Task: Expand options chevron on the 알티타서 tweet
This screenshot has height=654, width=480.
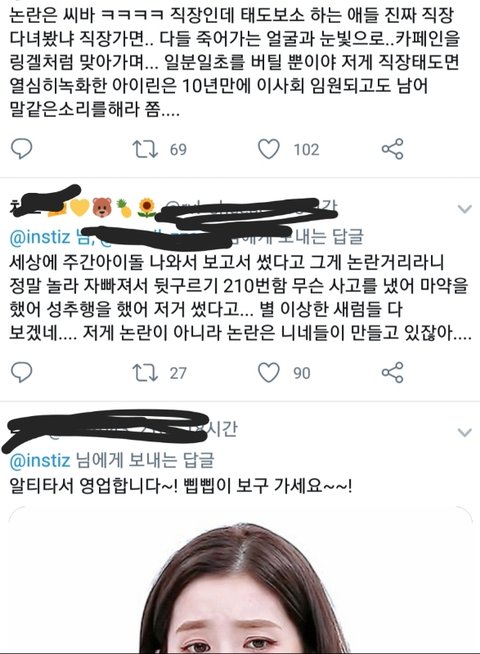Action: point(465,432)
